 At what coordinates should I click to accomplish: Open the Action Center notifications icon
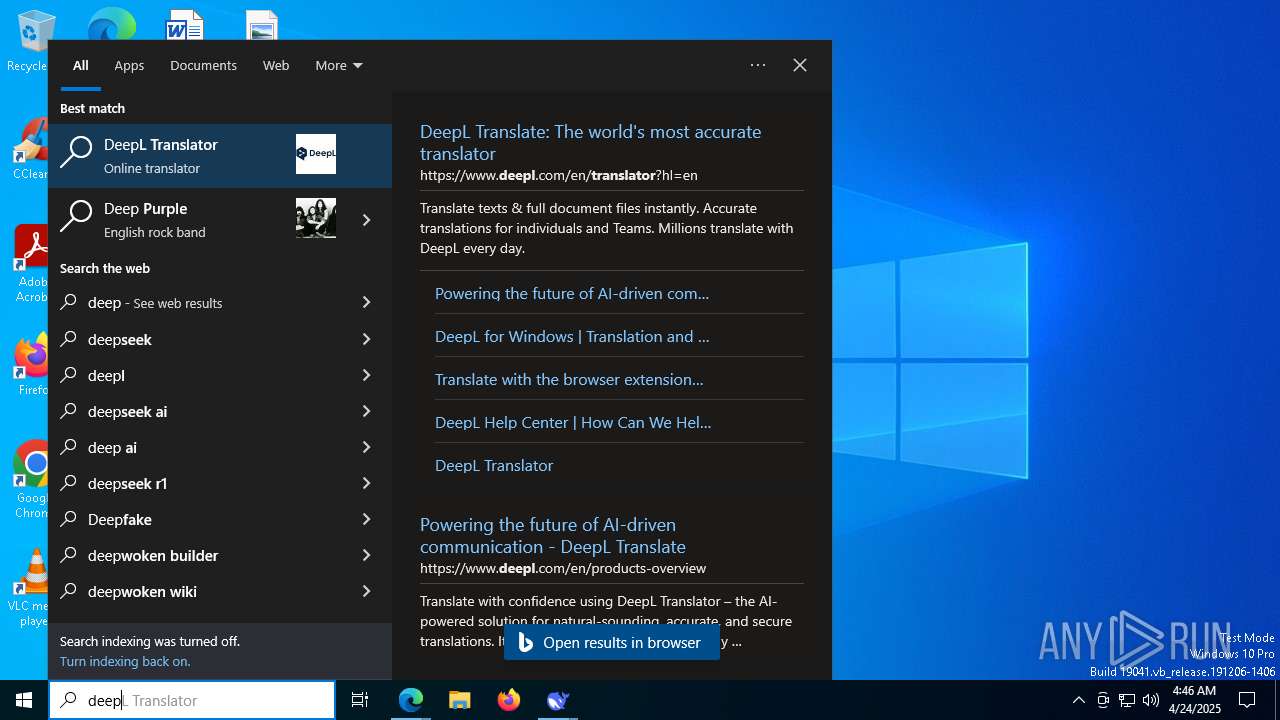1247,700
